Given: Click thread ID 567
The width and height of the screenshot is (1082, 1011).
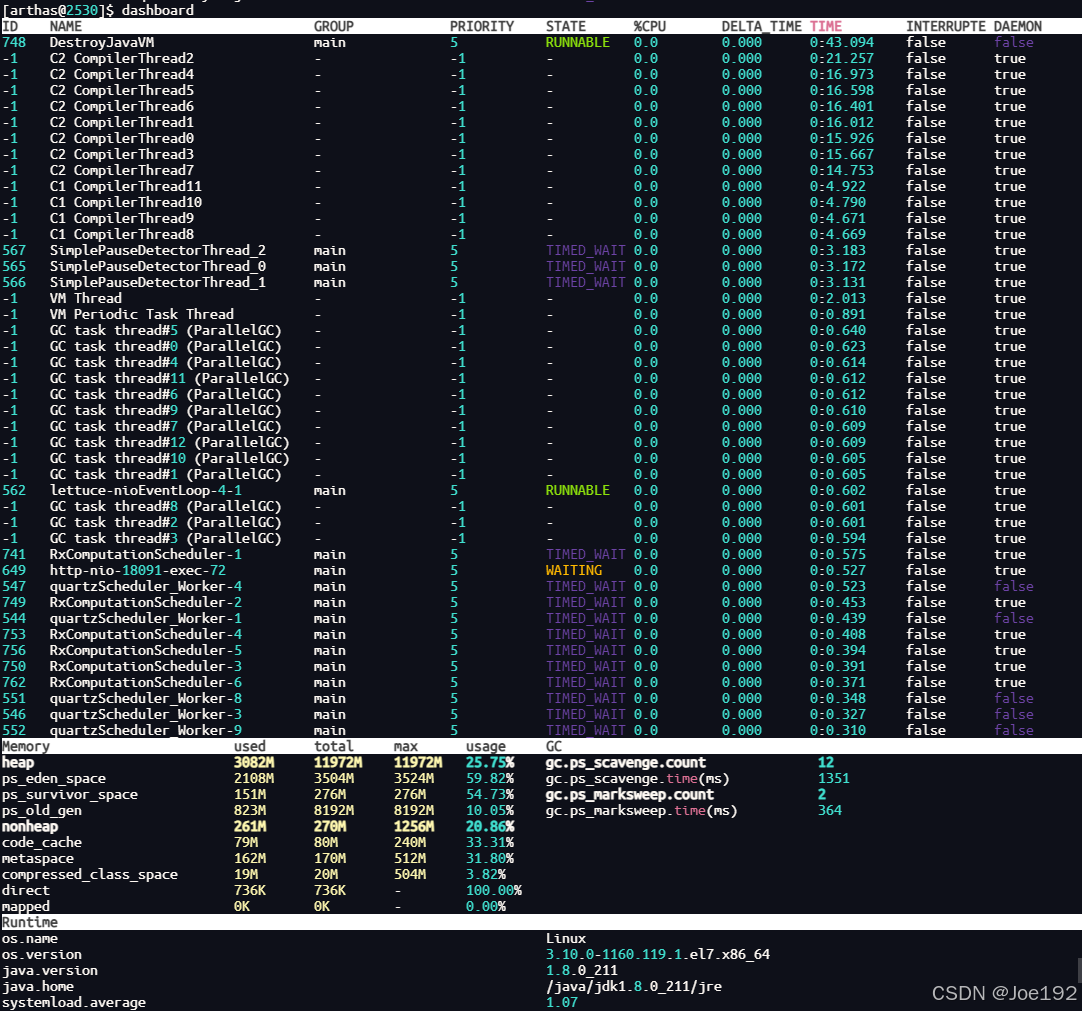Looking at the screenshot, I should click(14, 251).
